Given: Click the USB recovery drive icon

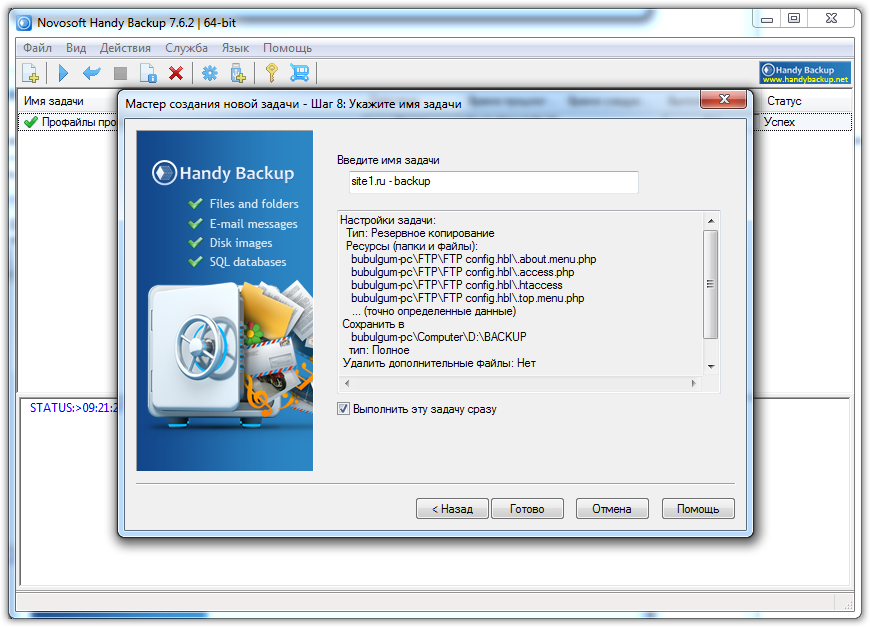Looking at the screenshot, I should click(x=238, y=73).
